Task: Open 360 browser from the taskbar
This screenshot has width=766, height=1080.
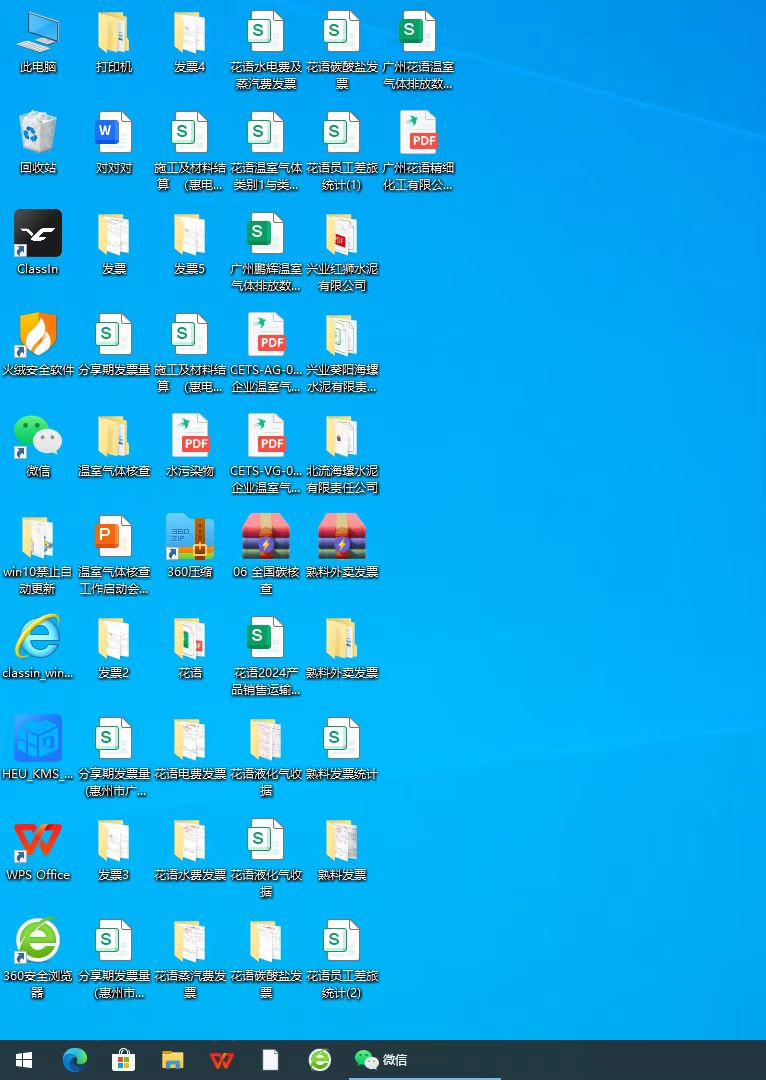Action: click(320, 1059)
